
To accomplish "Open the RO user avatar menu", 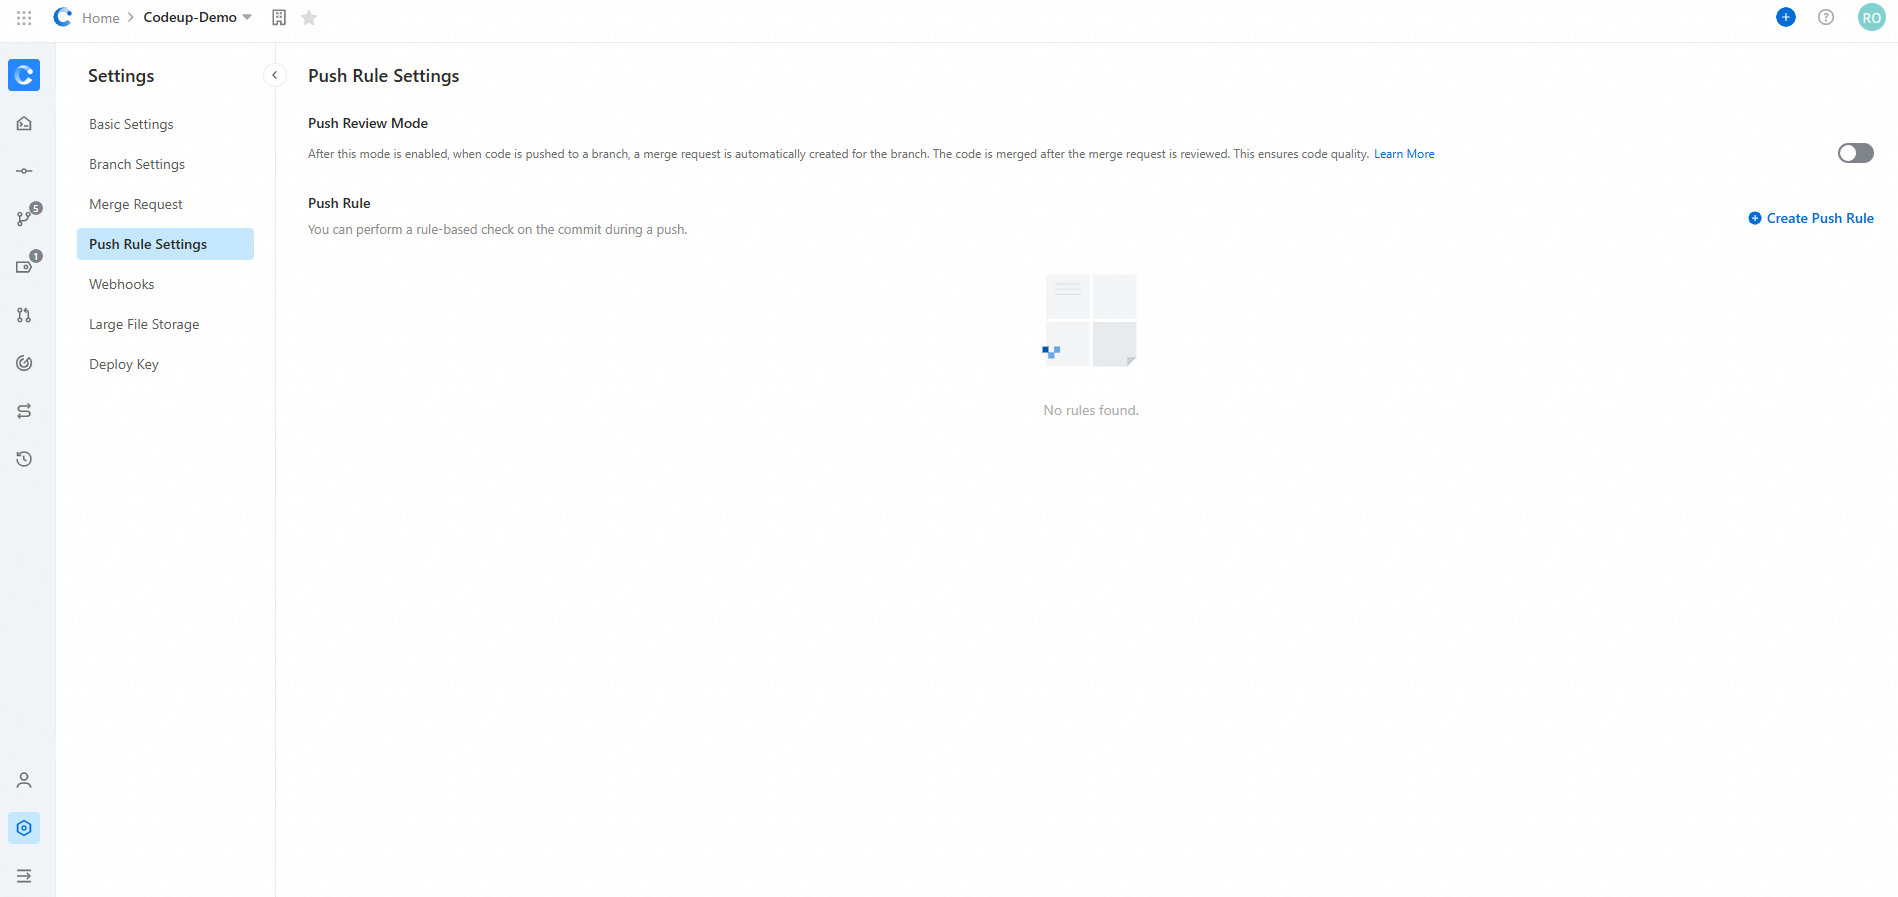I will [x=1872, y=17].
